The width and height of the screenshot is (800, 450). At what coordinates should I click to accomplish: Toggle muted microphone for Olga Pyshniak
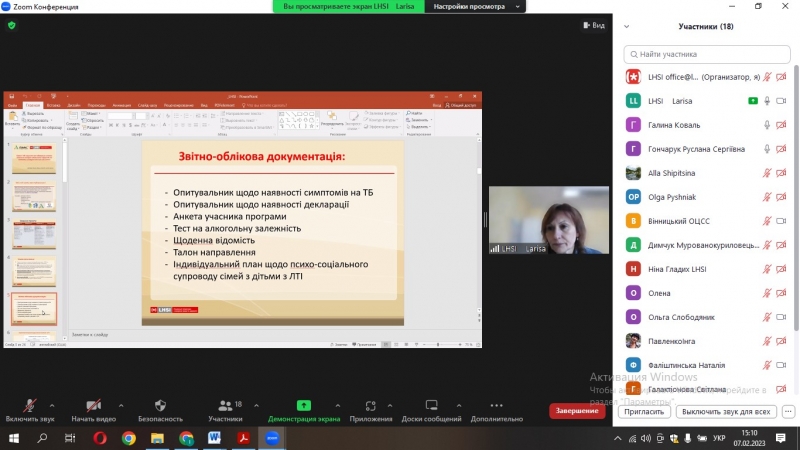click(767, 197)
